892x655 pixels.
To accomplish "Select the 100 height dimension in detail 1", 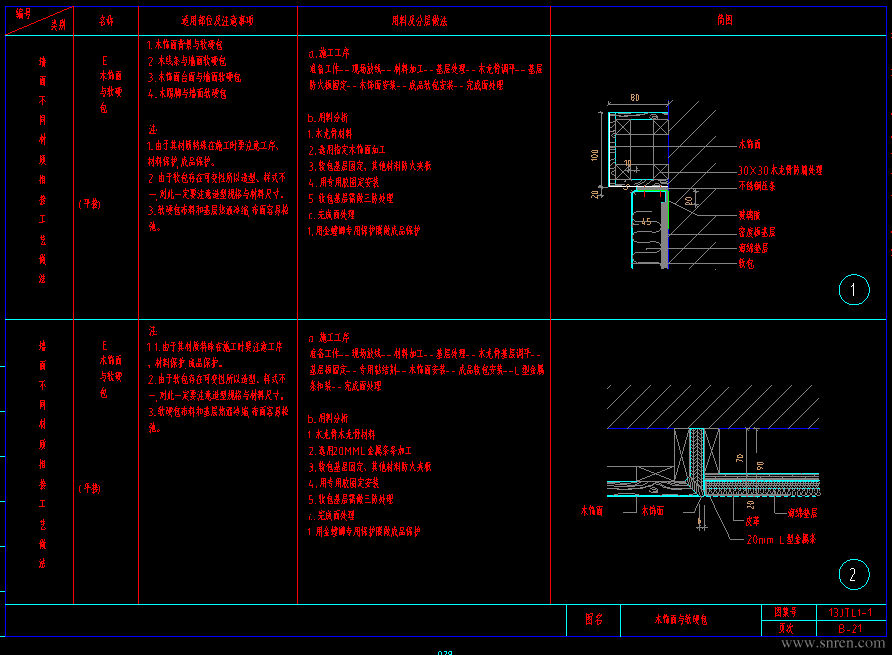I will point(594,155).
